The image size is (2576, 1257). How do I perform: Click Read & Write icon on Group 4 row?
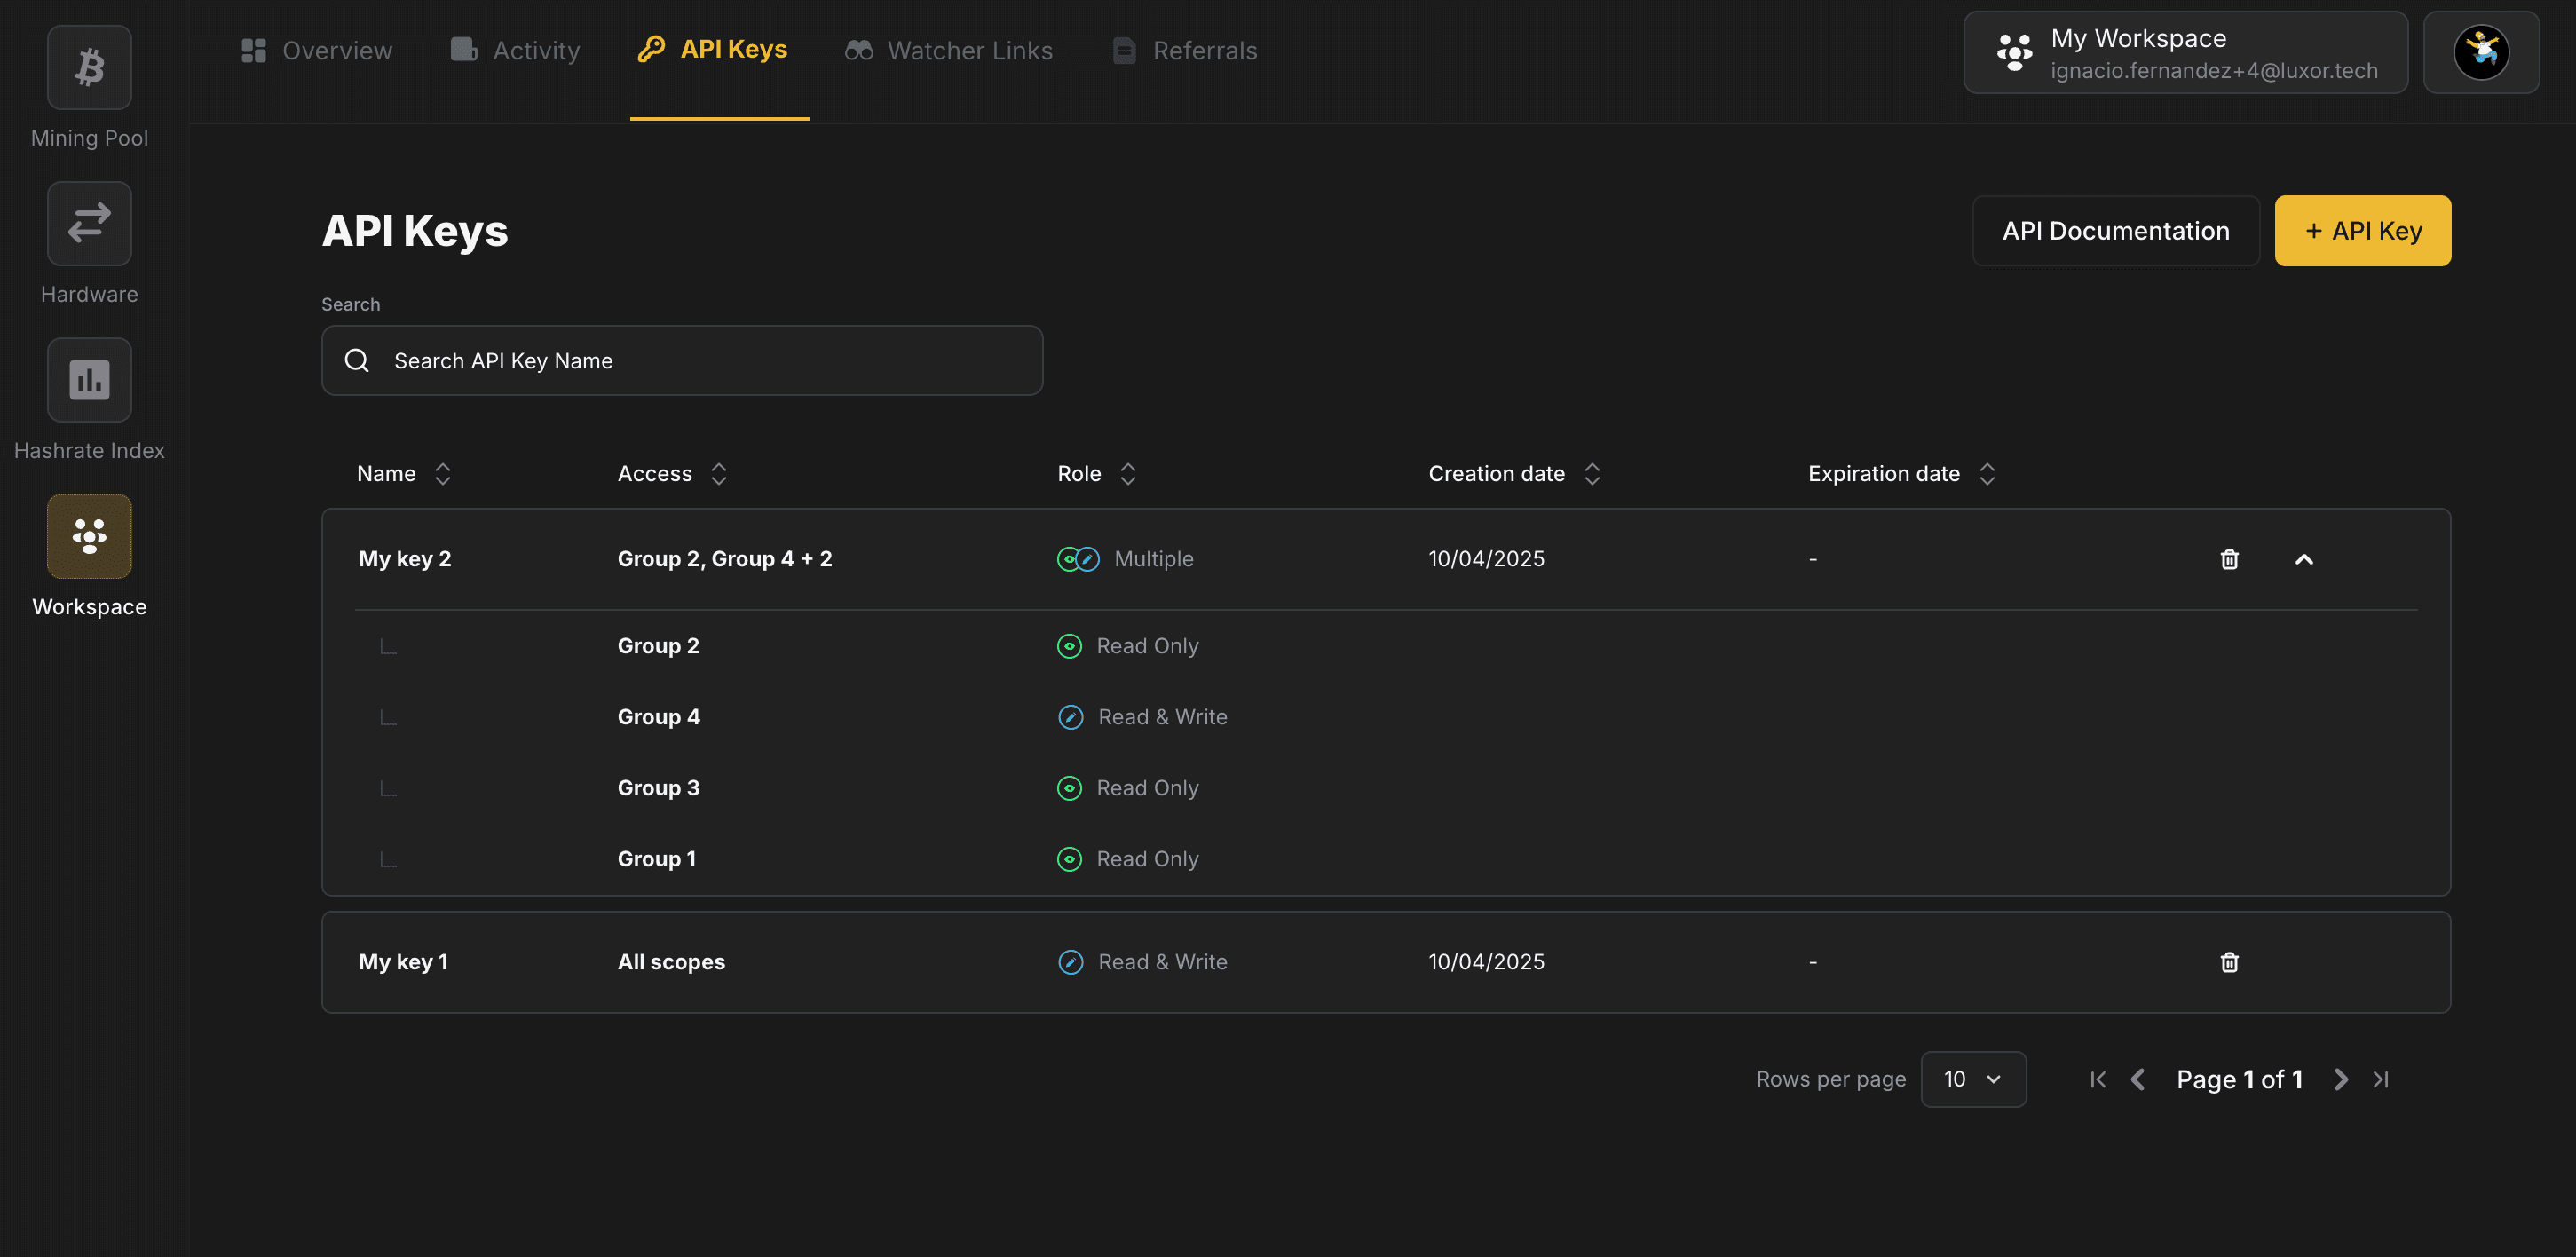coord(1070,717)
